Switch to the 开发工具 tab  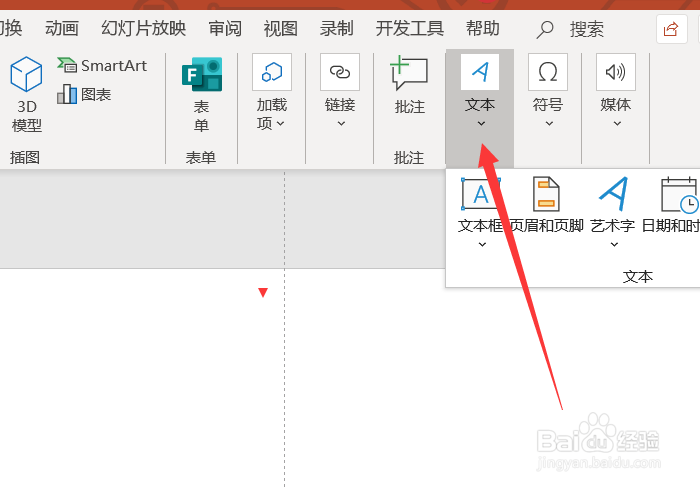(409, 29)
